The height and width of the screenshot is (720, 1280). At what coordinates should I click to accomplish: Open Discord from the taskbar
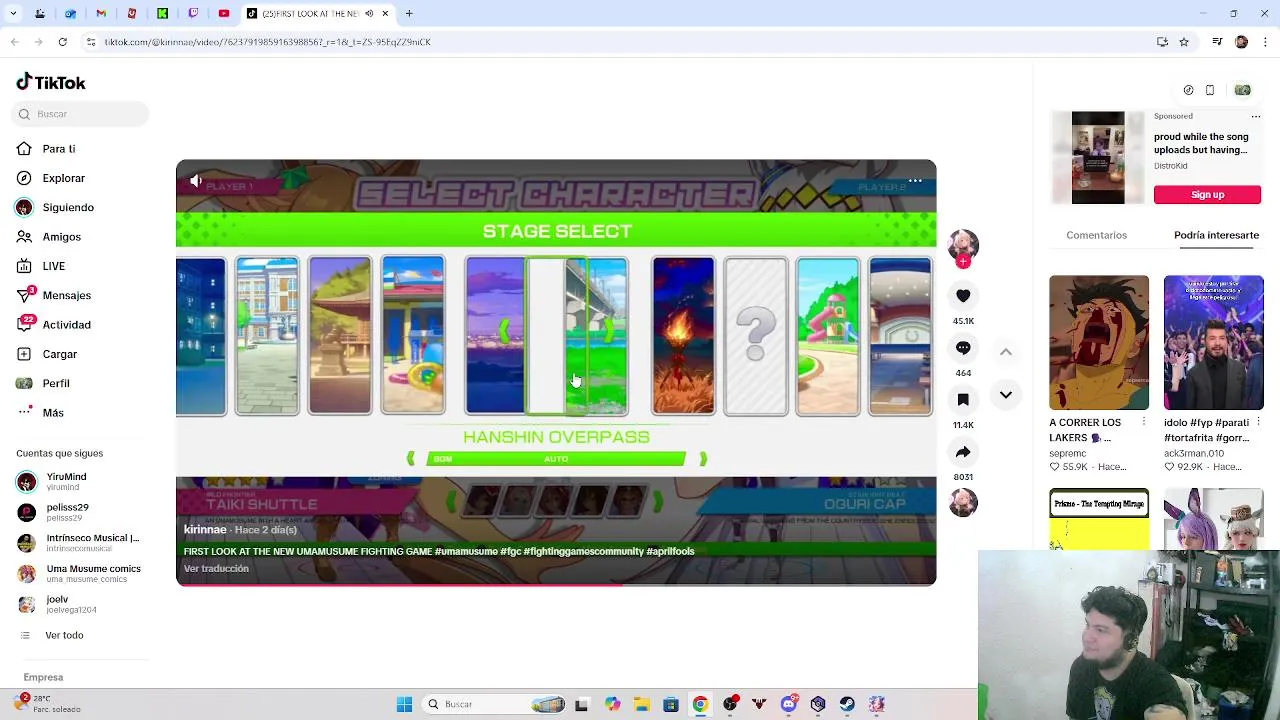(x=789, y=705)
